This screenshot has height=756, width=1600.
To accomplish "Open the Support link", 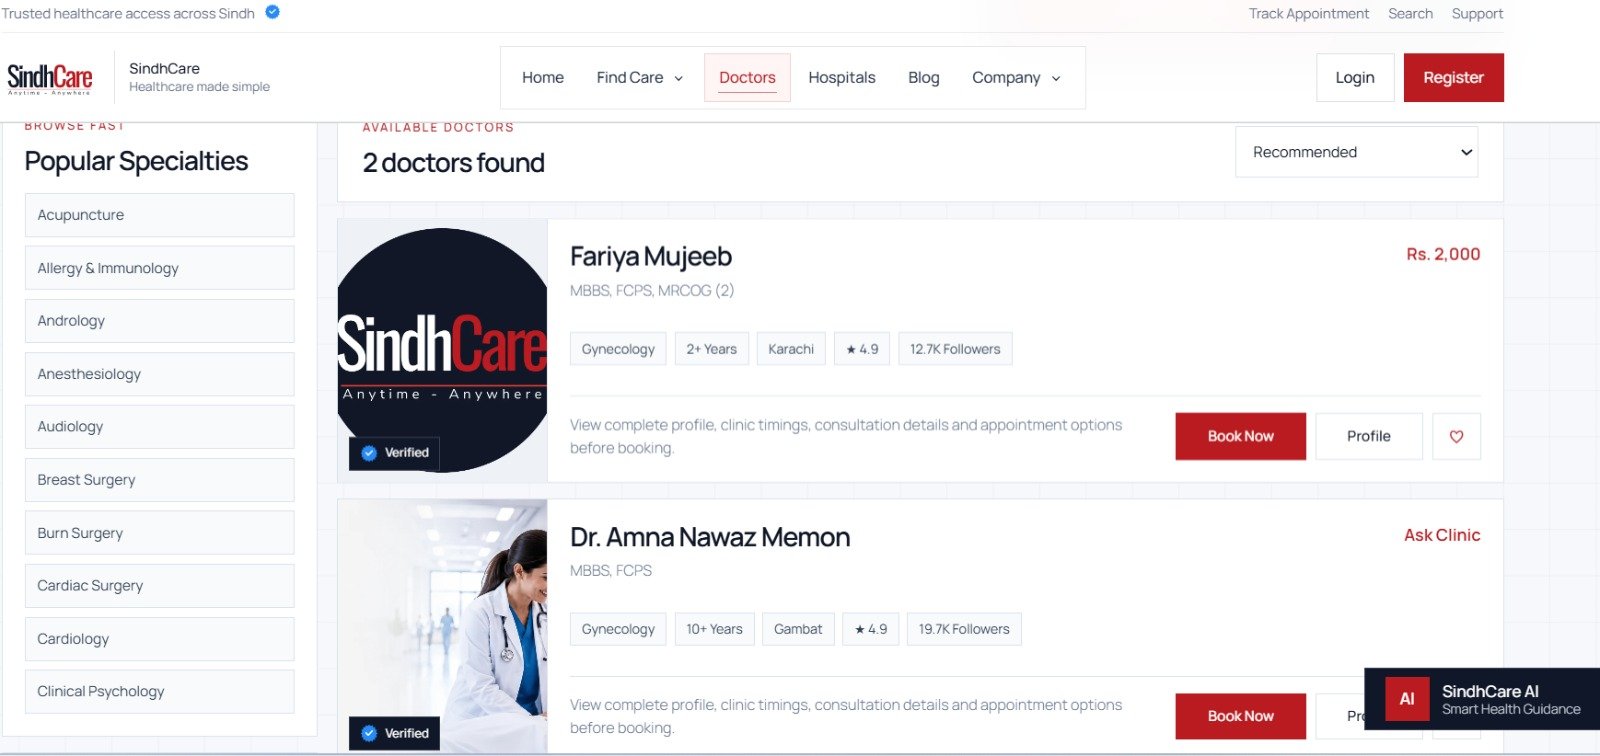I will [1477, 14].
